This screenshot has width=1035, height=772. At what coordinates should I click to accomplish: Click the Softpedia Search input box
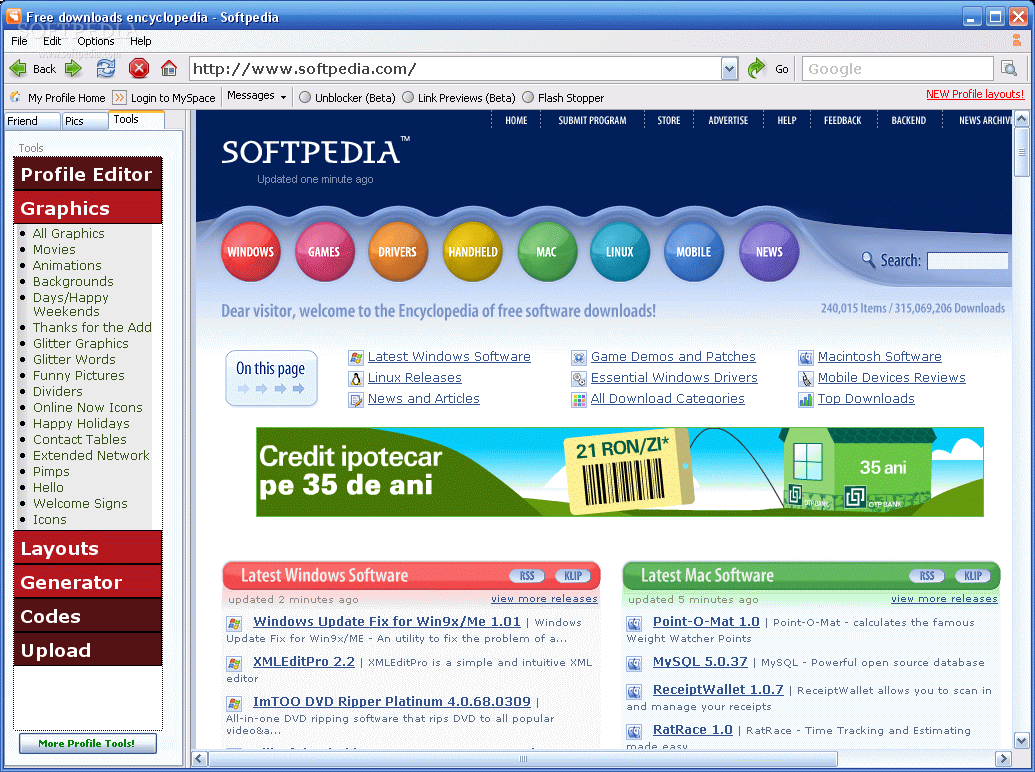pyautogui.click(x=968, y=261)
